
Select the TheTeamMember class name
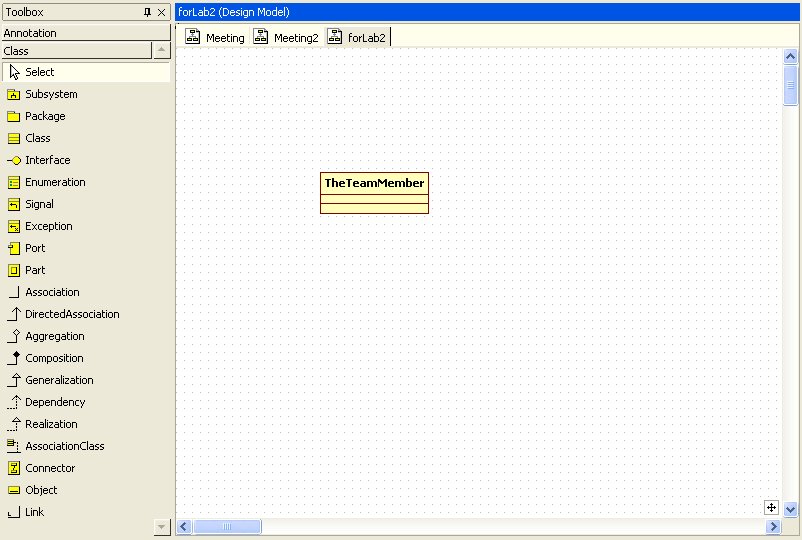click(x=374, y=183)
